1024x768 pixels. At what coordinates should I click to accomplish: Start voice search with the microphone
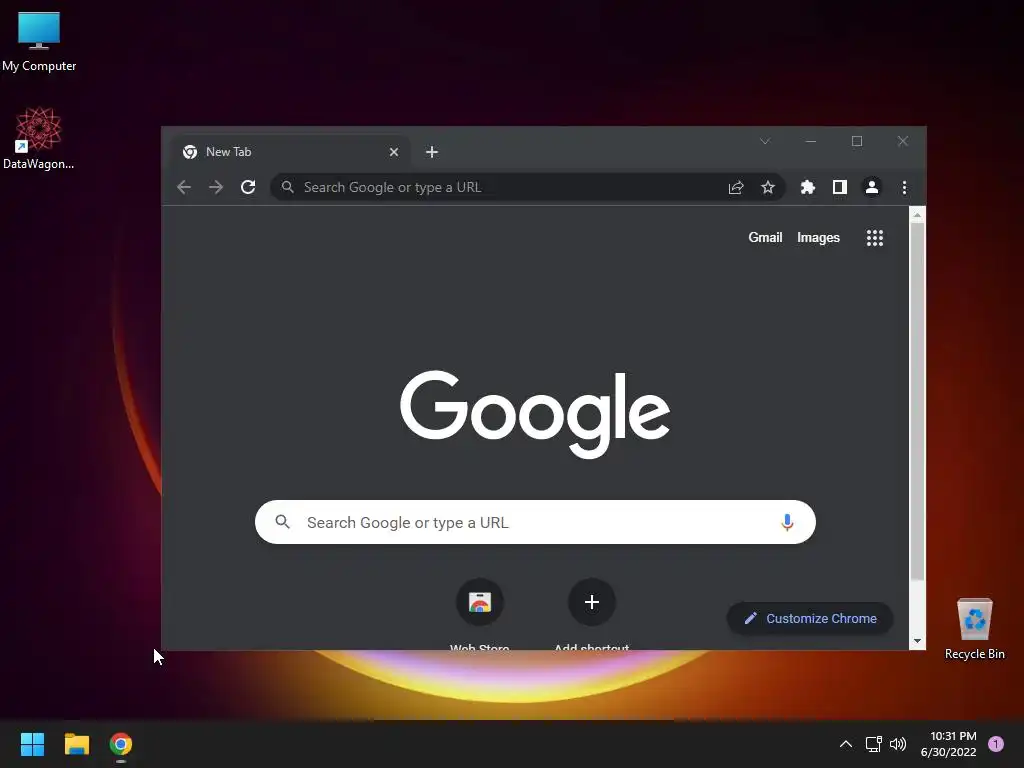click(788, 522)
